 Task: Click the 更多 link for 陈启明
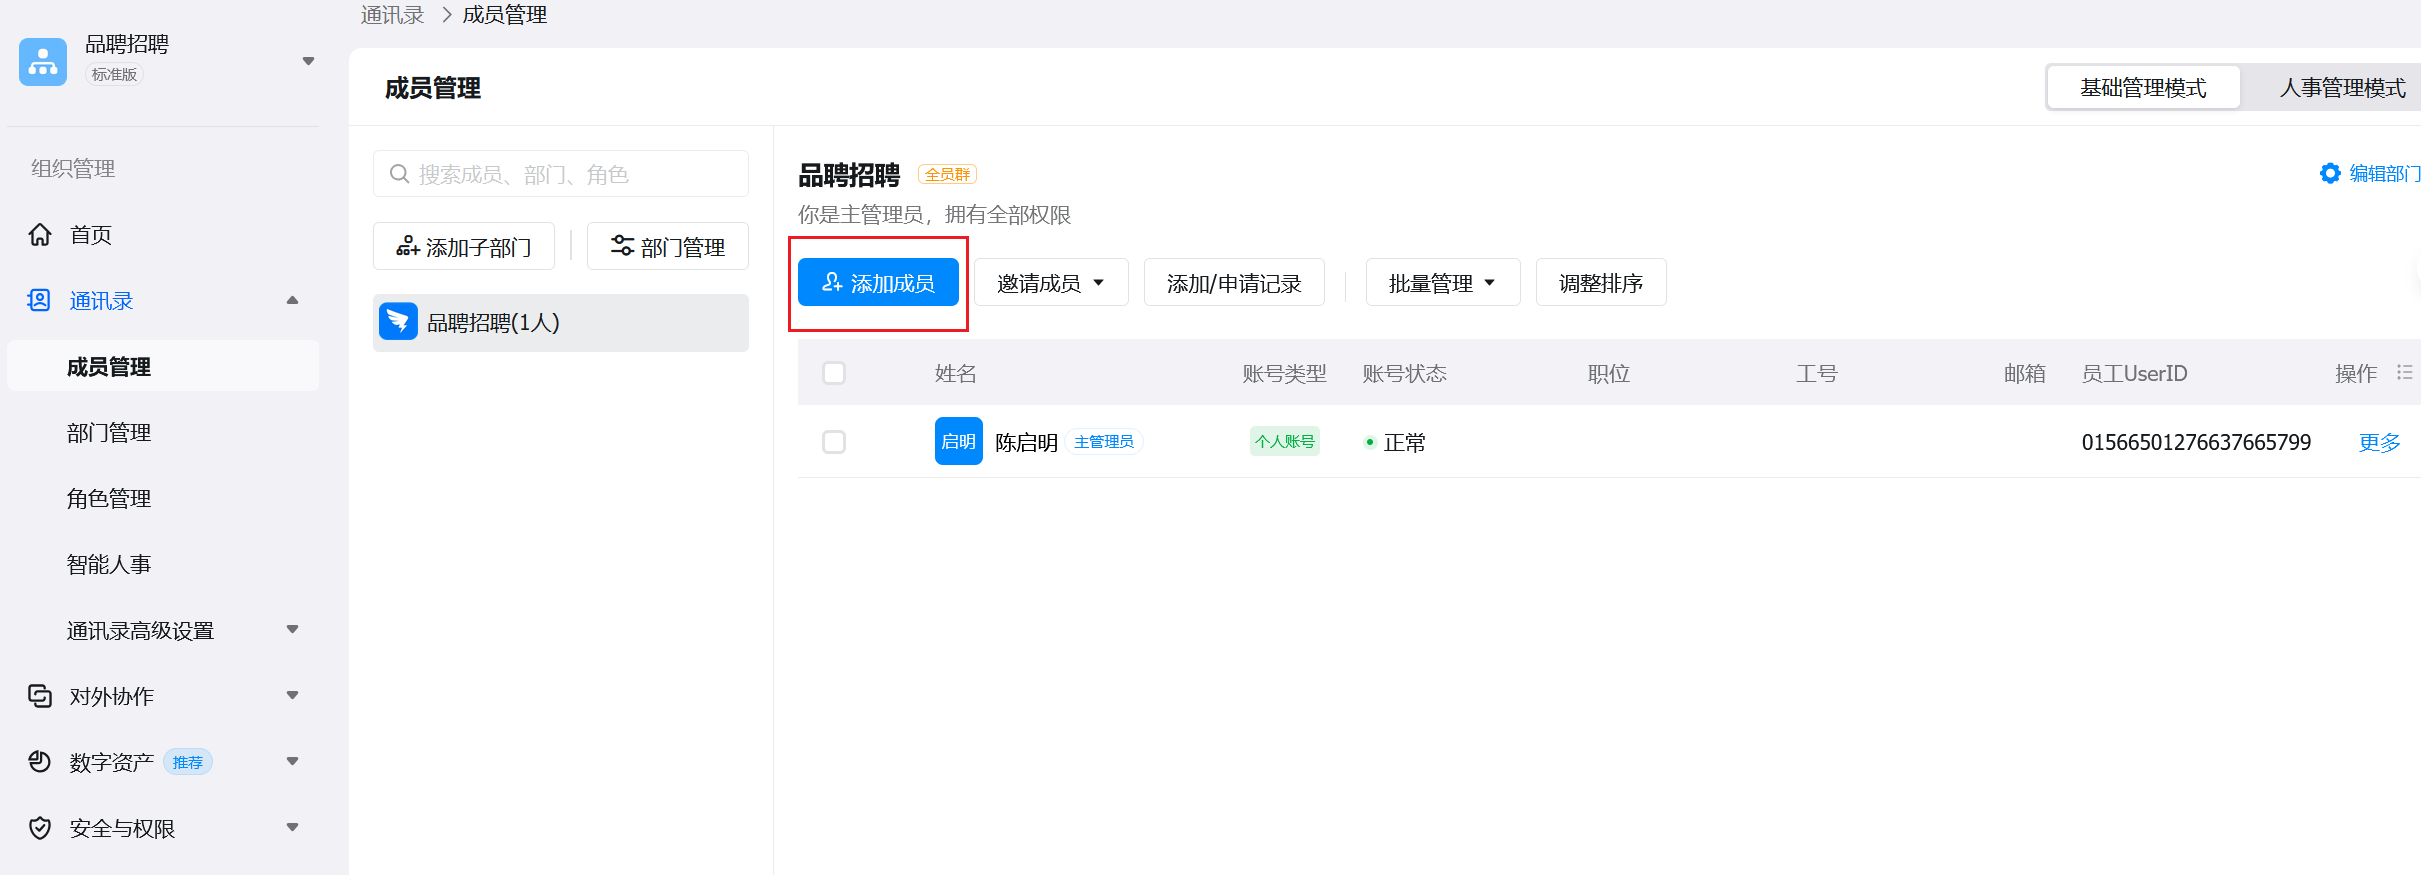pos(2379,443)
